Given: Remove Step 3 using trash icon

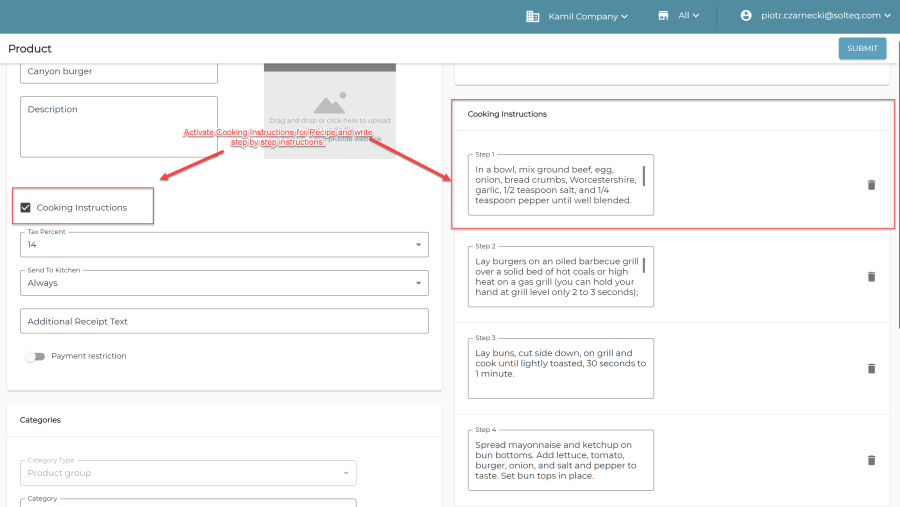Looking at the screenshot, I should click(871, 368).
